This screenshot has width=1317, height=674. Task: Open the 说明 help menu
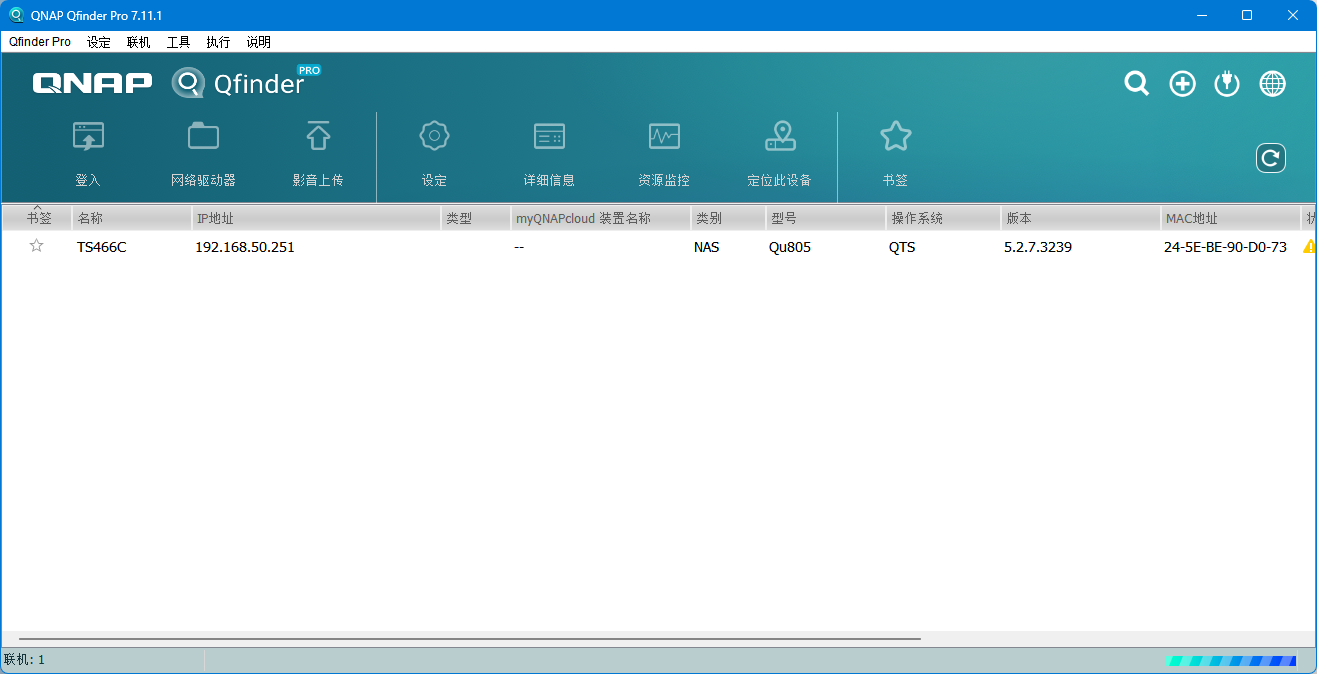(259, 42)
